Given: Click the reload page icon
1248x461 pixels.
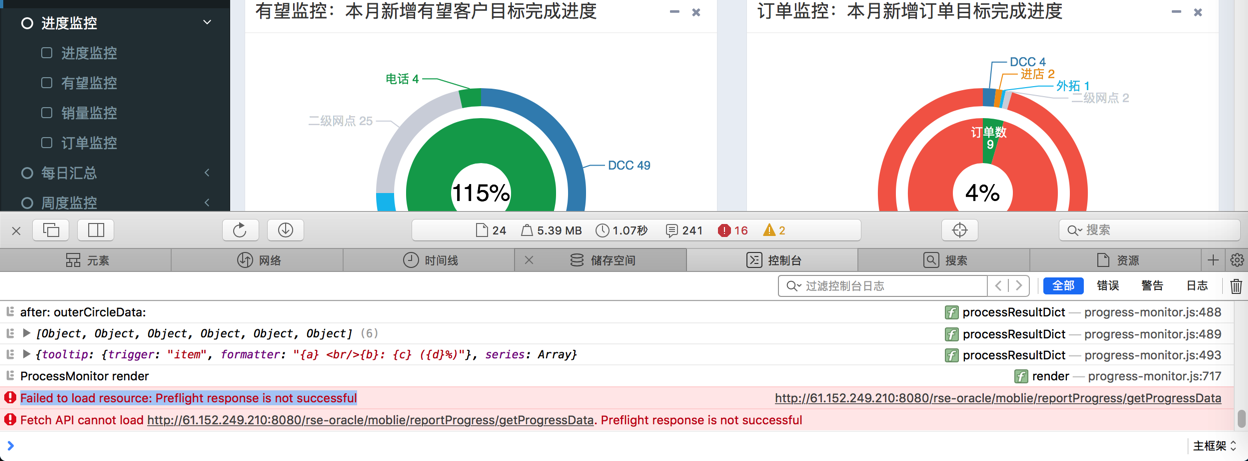Looking at the screenshot, I should point(240,230).
